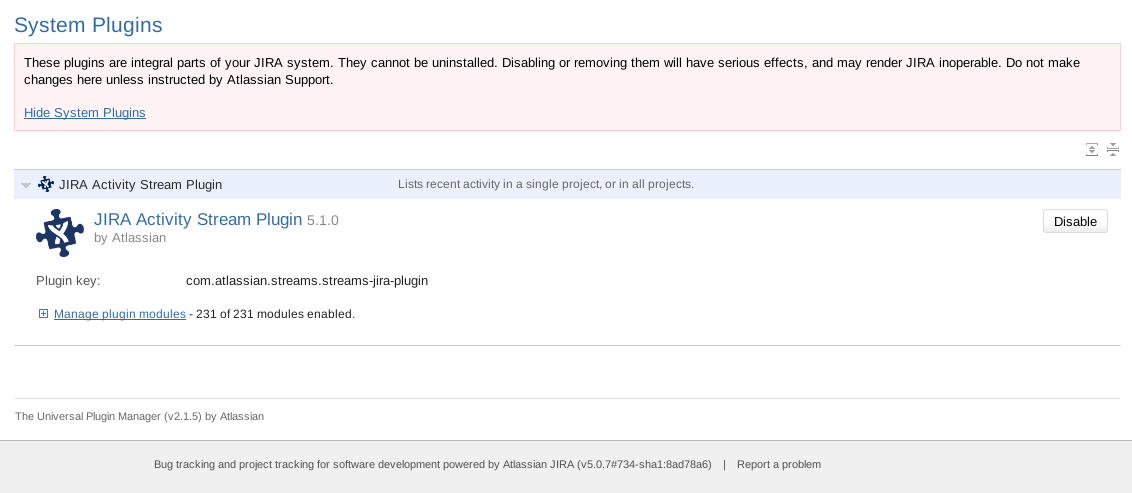Screen dimensions: 1132x493
Task: Click the 'Plugin key:' label
Action: click(x=69, y=281)
